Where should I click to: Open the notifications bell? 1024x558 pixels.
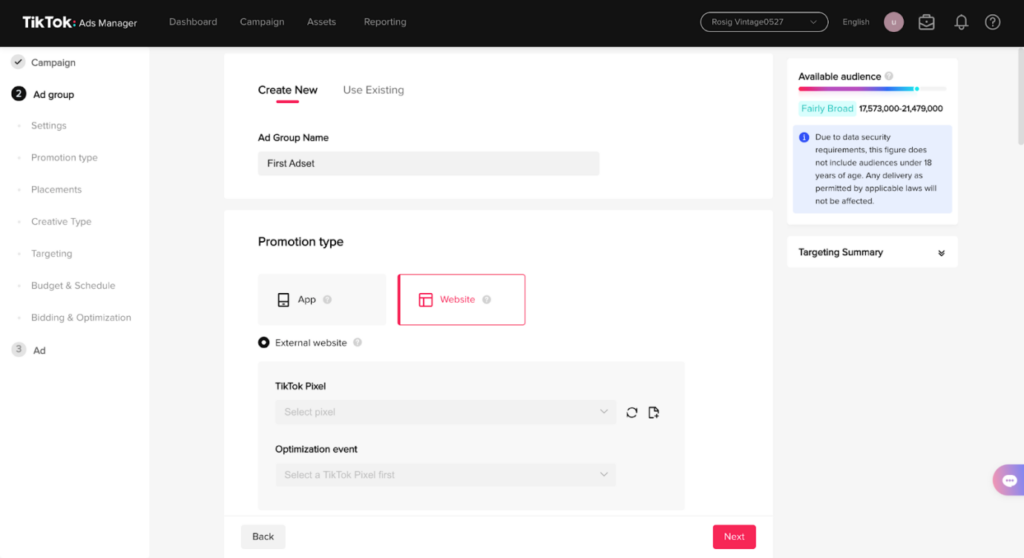click(961, 22)
